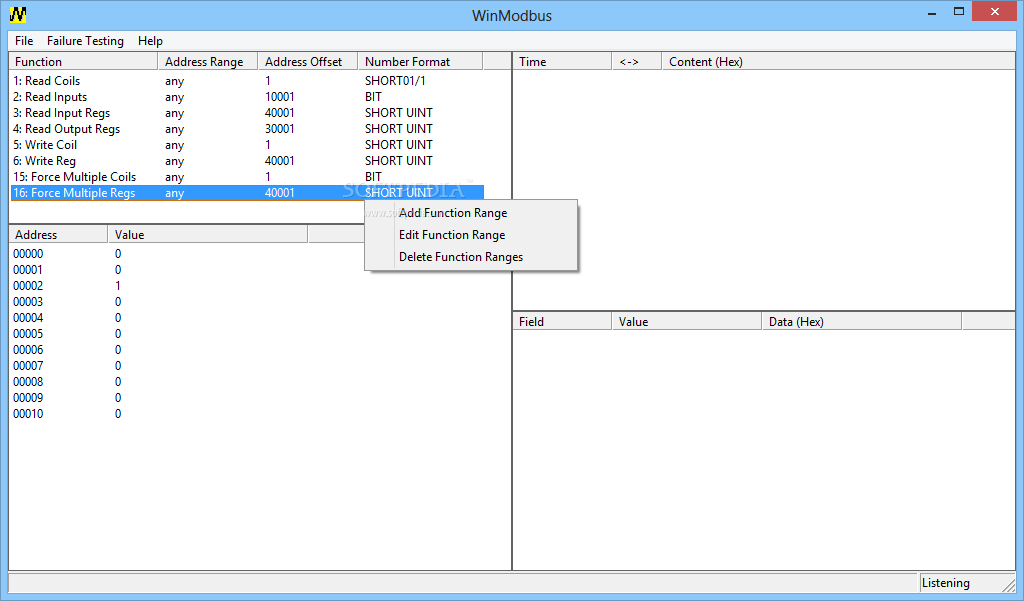Image resolution: width=1024 pixels, height=601 pixels.
Task: Select the 4: Read Output Regs row
Action: click(247, 129)
